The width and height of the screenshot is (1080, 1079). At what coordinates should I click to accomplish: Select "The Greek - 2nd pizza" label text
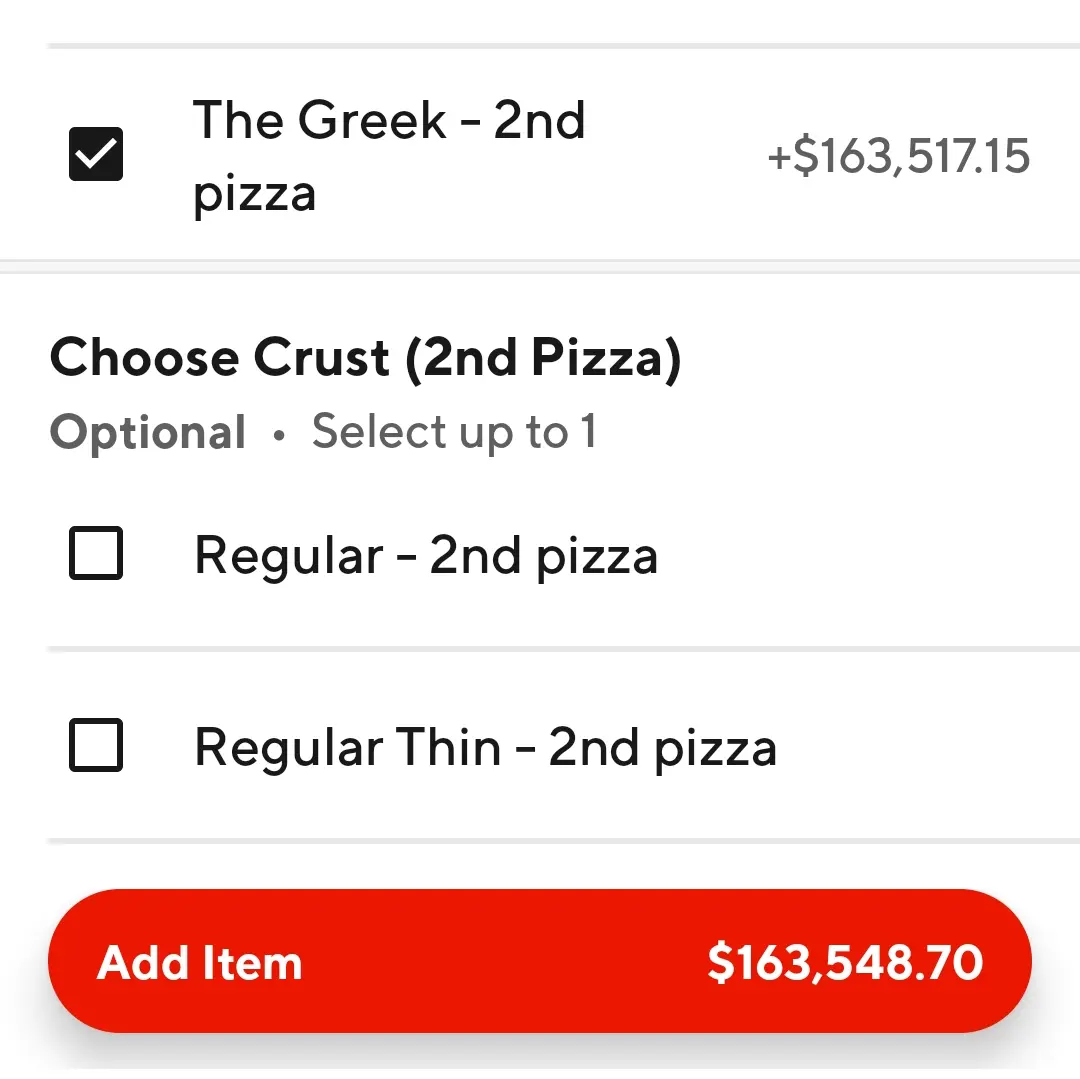pos(389,156)
